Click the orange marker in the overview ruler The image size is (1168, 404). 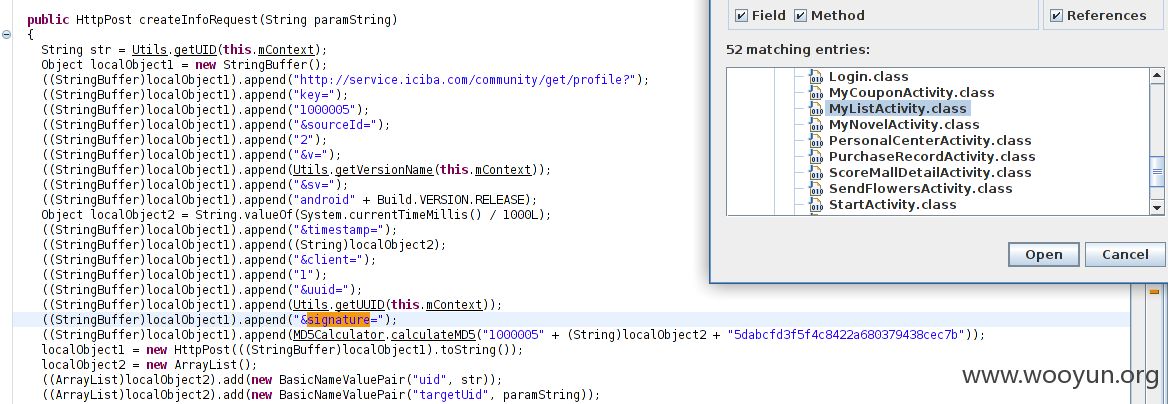tap(1154, 290)
